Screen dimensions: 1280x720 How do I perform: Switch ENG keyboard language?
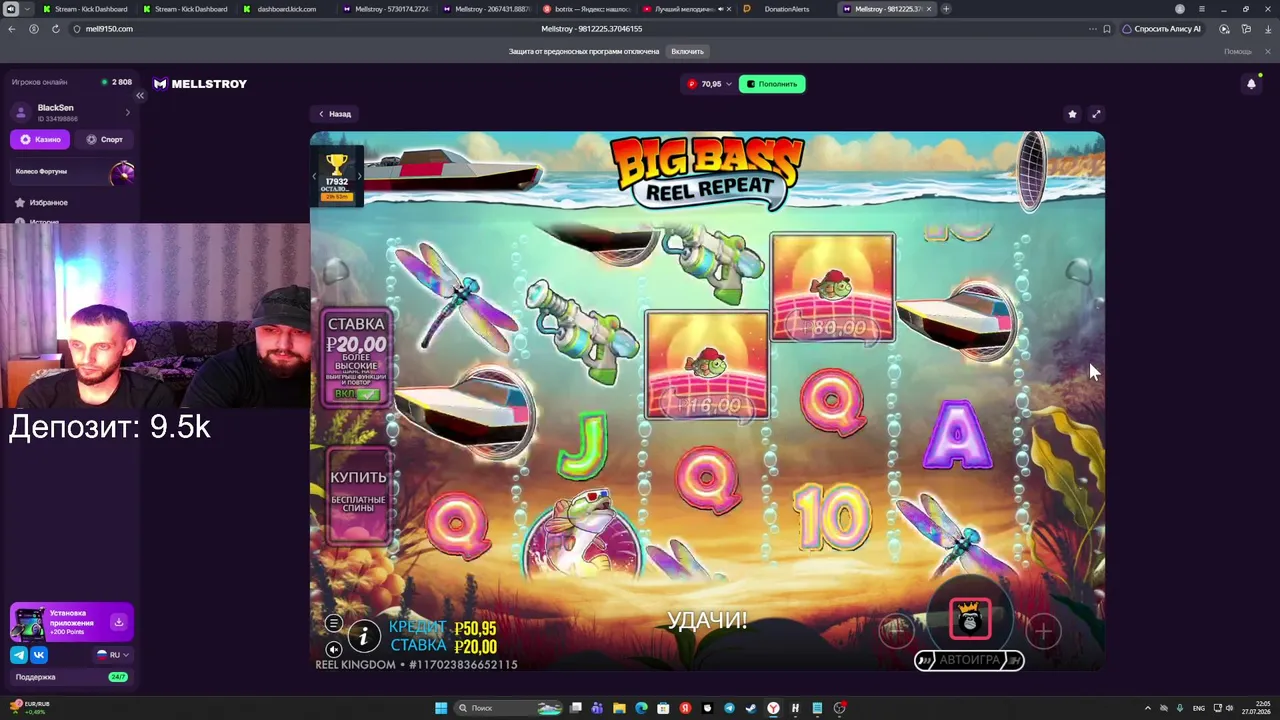(1199, 708)
